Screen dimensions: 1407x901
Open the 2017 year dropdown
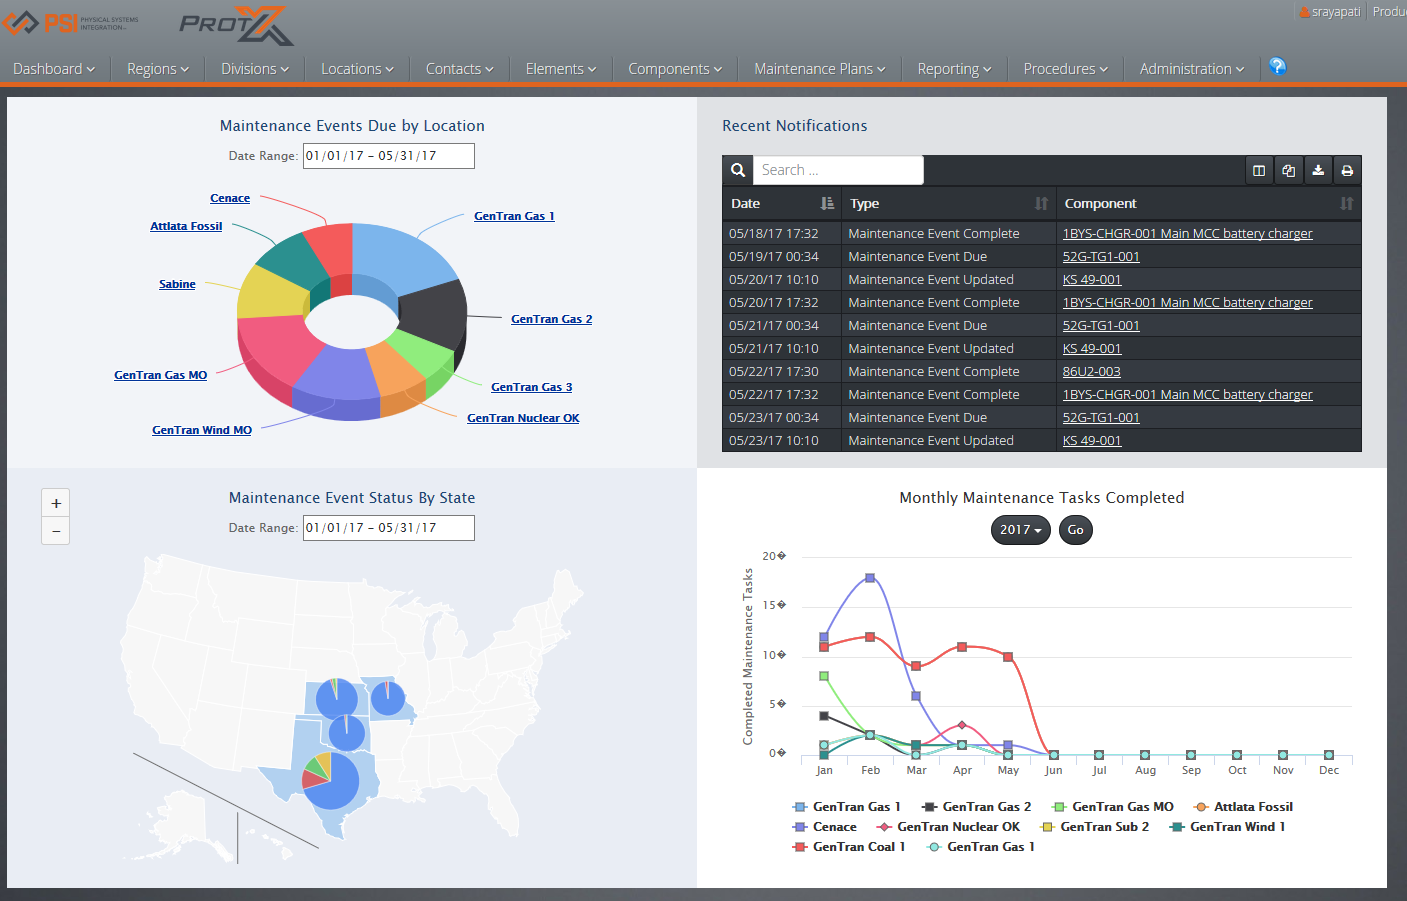coord(1020,530)
